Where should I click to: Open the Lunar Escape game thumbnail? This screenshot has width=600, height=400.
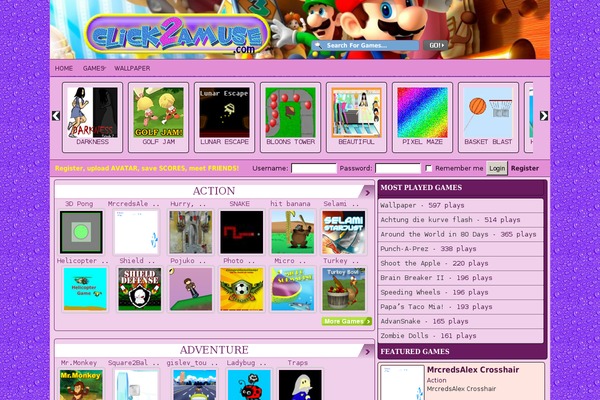click(x=224, y=113)
